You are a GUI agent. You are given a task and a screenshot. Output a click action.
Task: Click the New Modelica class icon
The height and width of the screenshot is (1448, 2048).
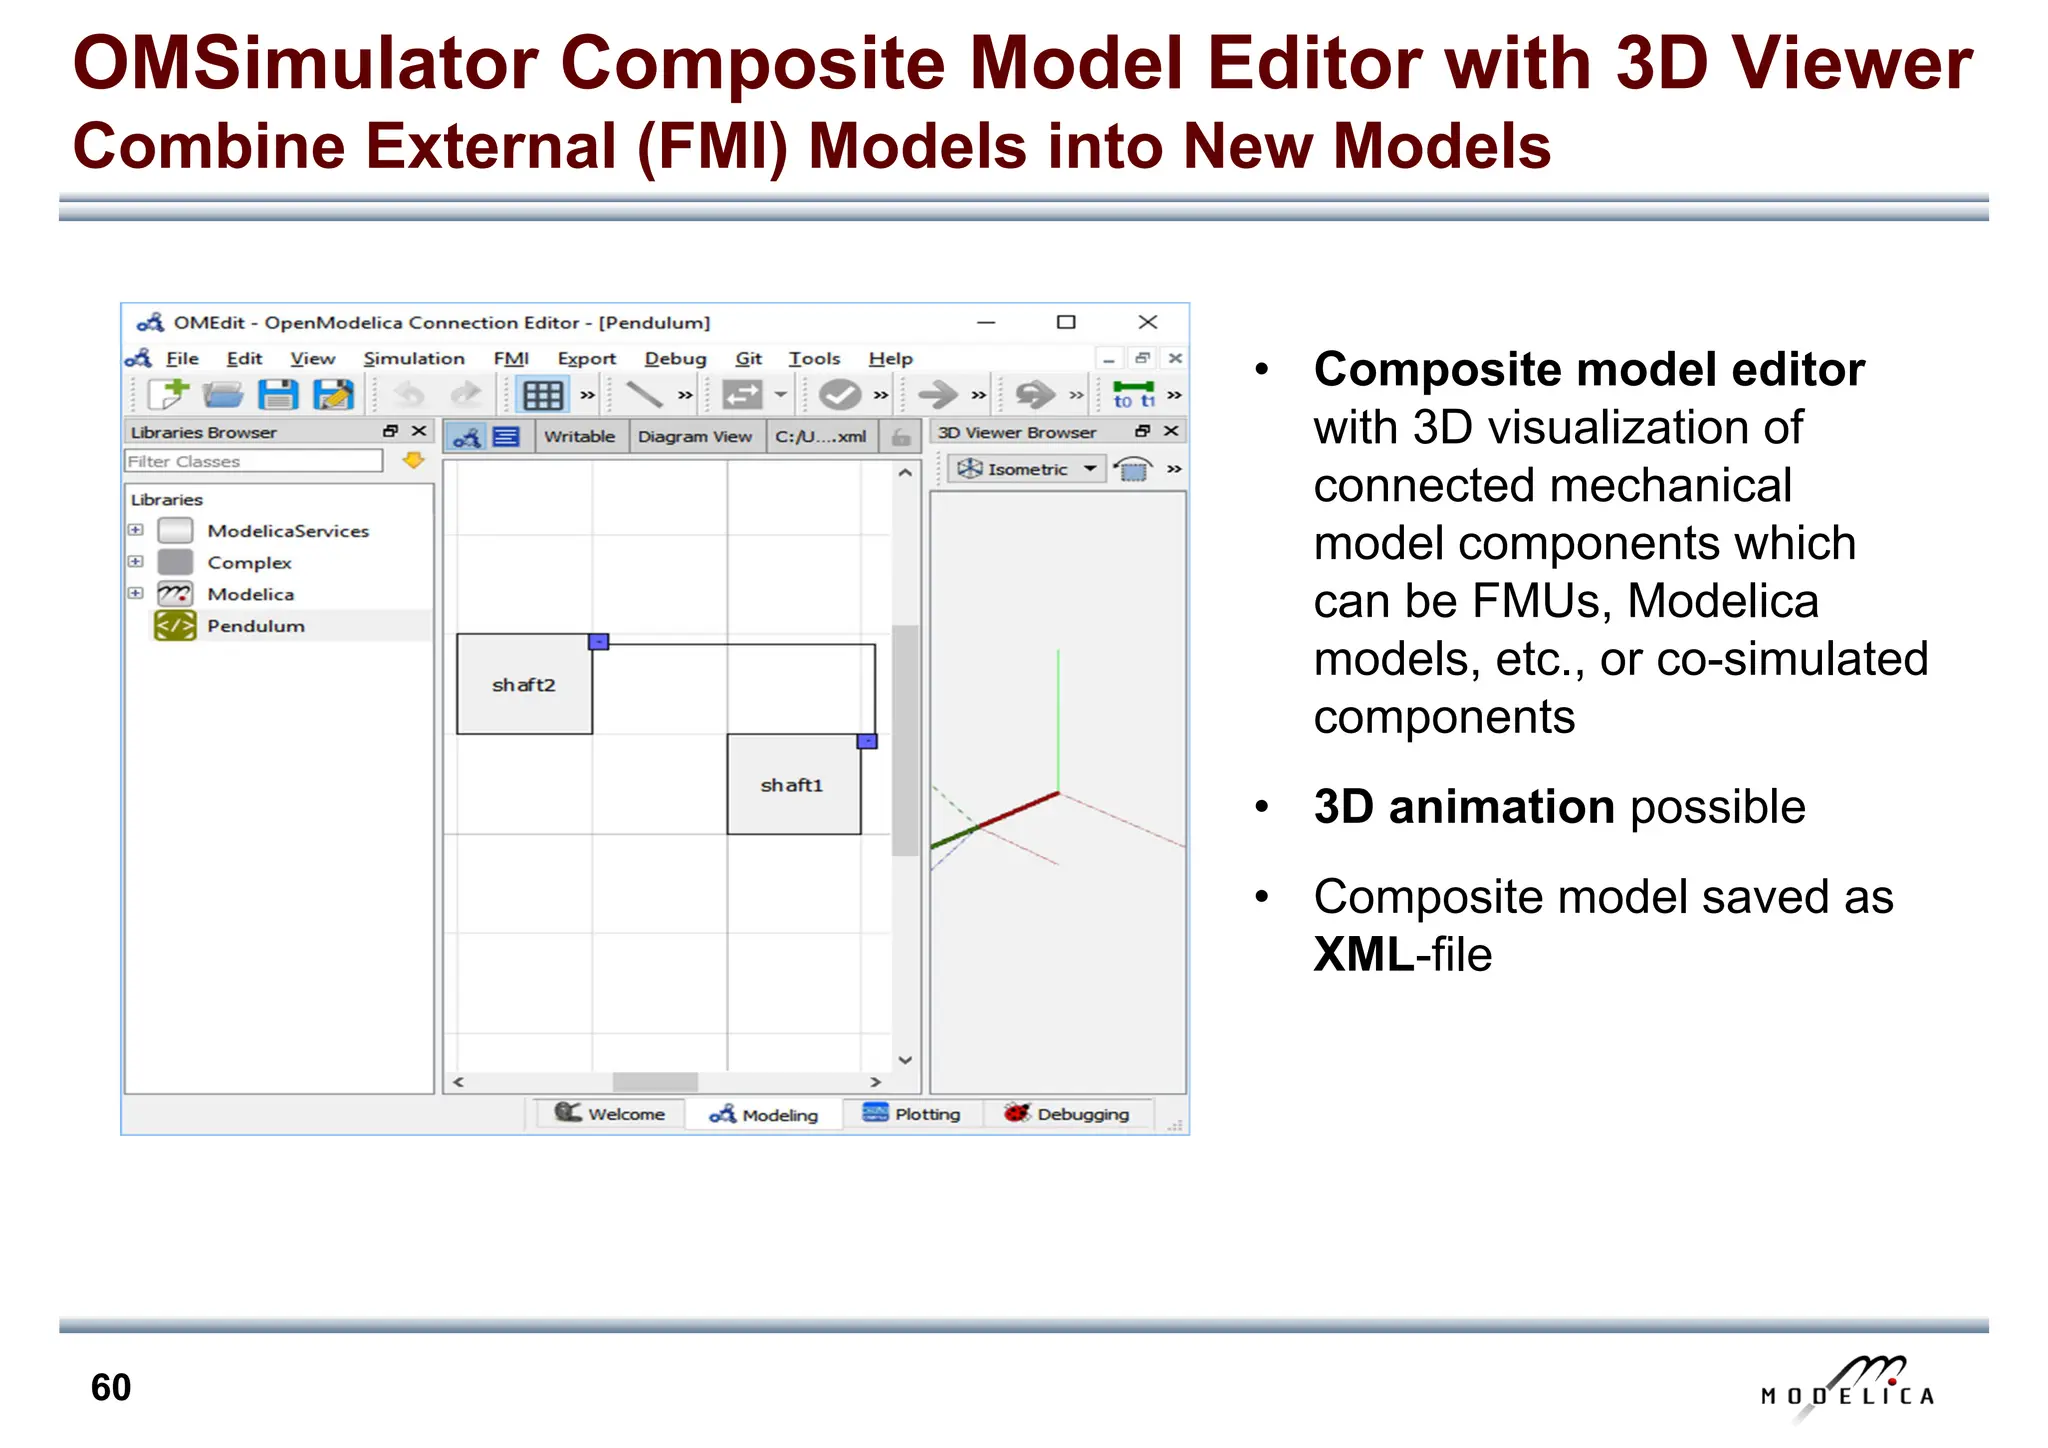point(168,395)
